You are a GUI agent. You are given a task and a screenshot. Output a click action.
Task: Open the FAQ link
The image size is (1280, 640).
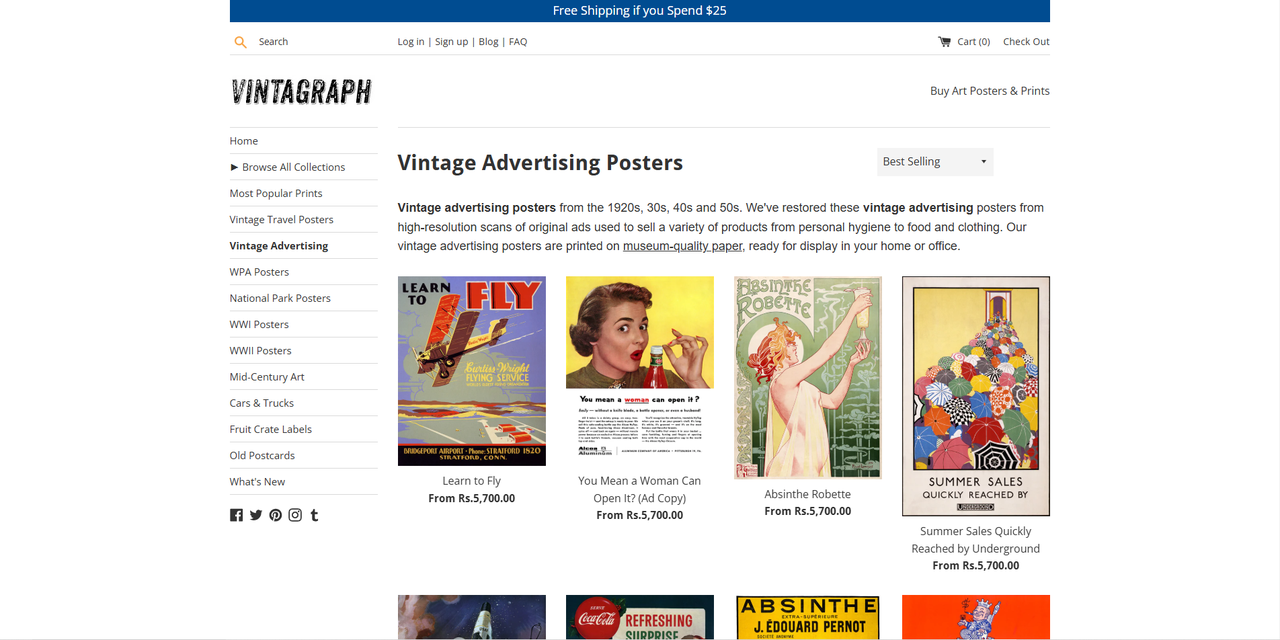point(518,42)
